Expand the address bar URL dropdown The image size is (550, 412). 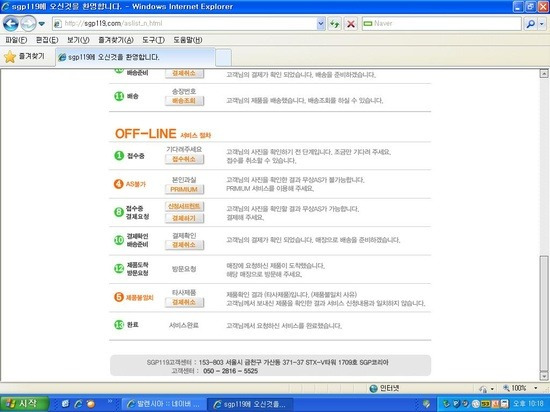321,24
